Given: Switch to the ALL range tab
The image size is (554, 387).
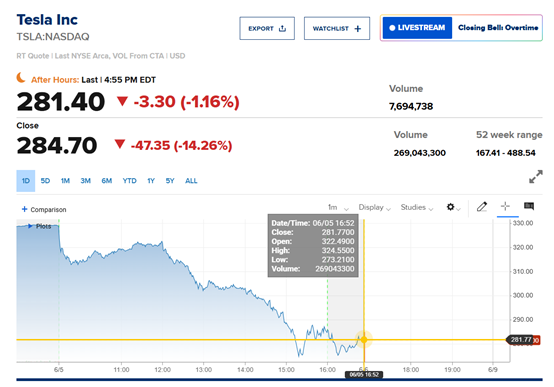Looking at the screenshot, I should click(x=191, y=181).
